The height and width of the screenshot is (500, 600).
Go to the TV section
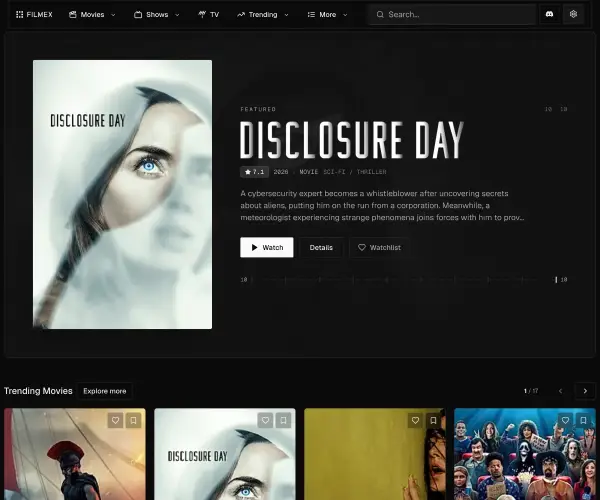pyautogui.click(x=209, y=15)
